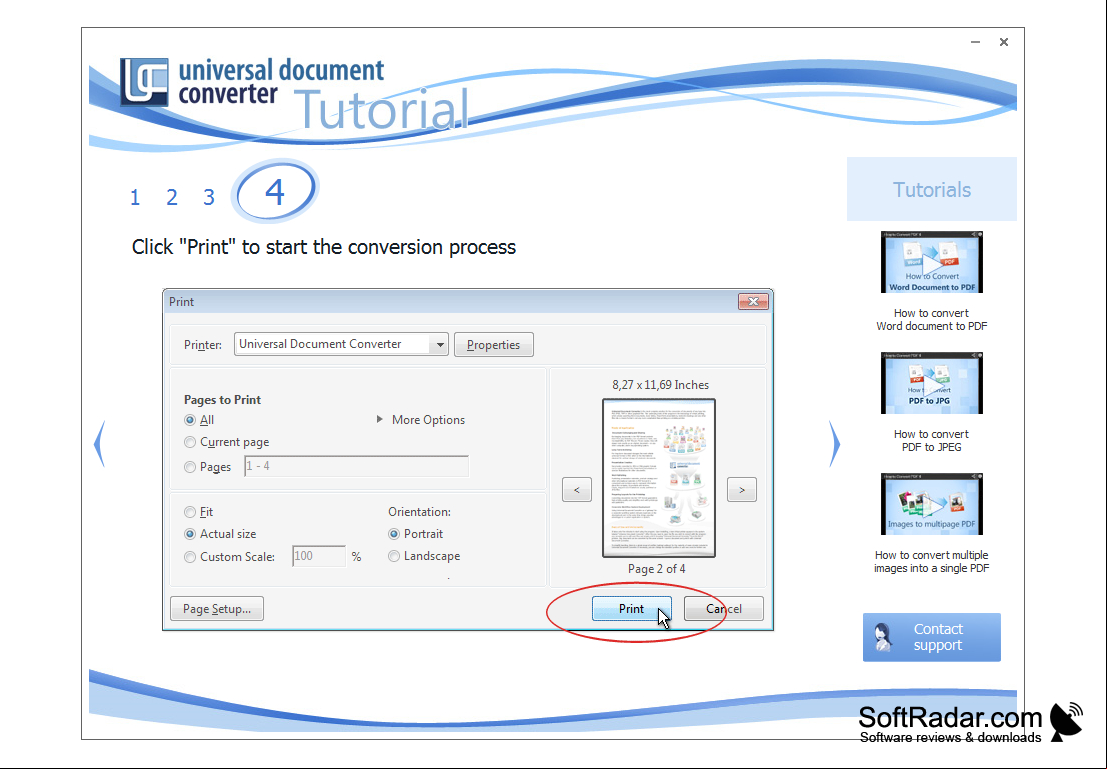The width and height of the screenshot is (1107, 769).
Task: Close the Print dialog
Action: 753,302
